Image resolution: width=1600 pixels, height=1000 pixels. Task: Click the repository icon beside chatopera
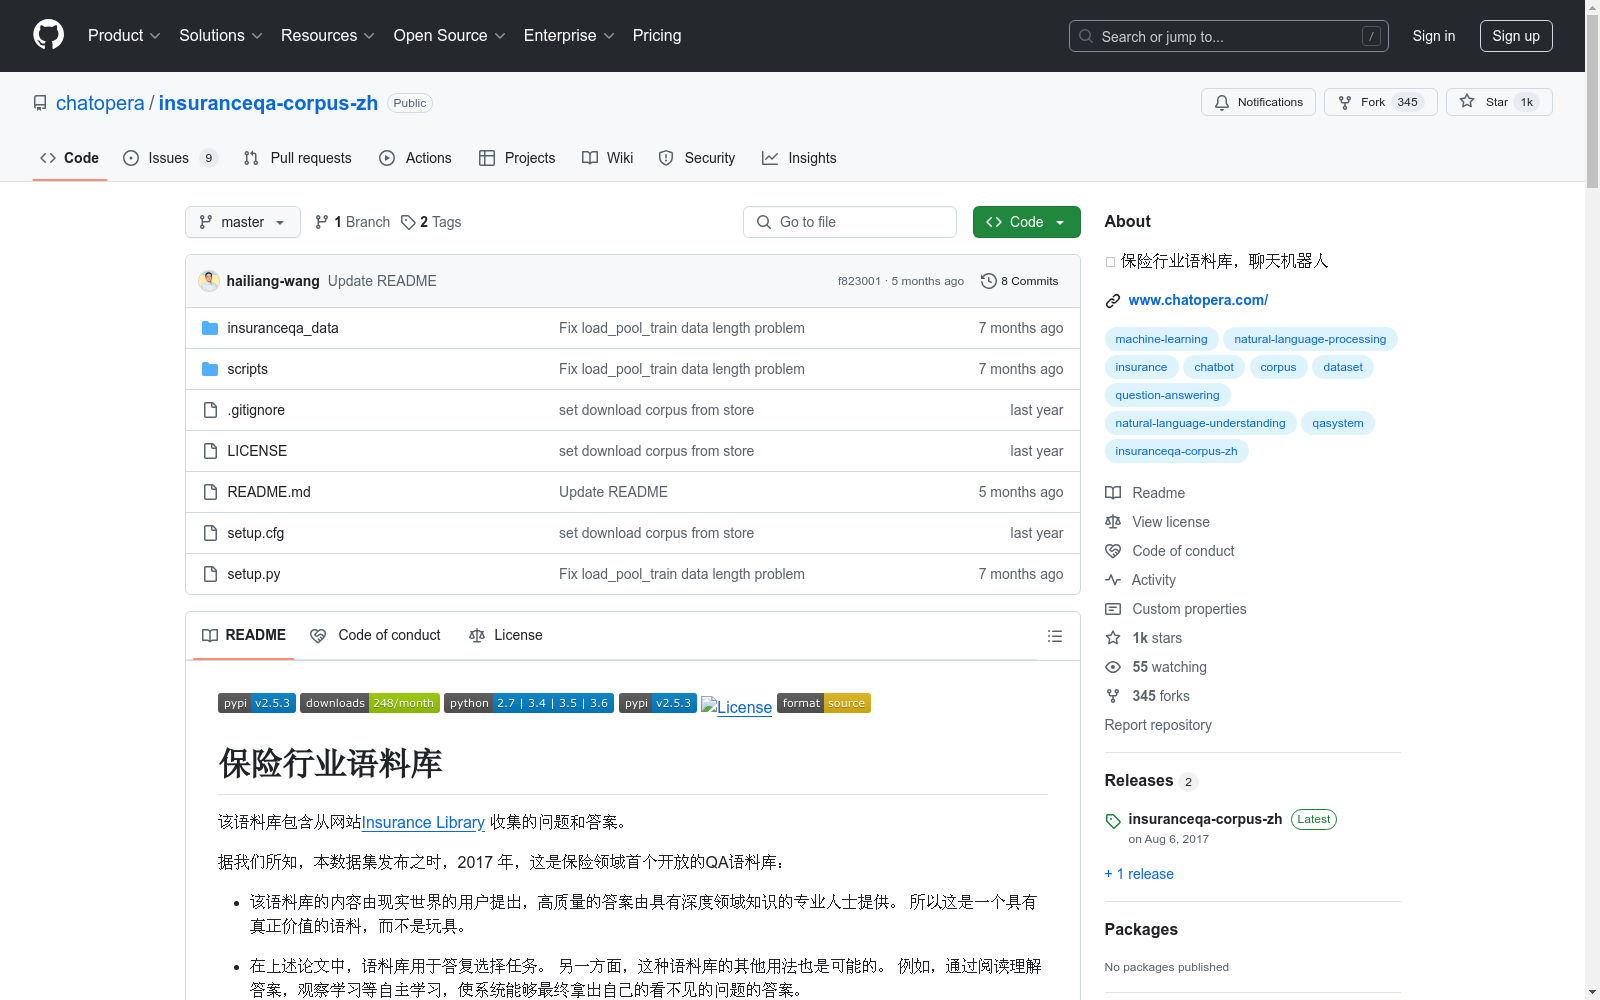coord(40,103)
